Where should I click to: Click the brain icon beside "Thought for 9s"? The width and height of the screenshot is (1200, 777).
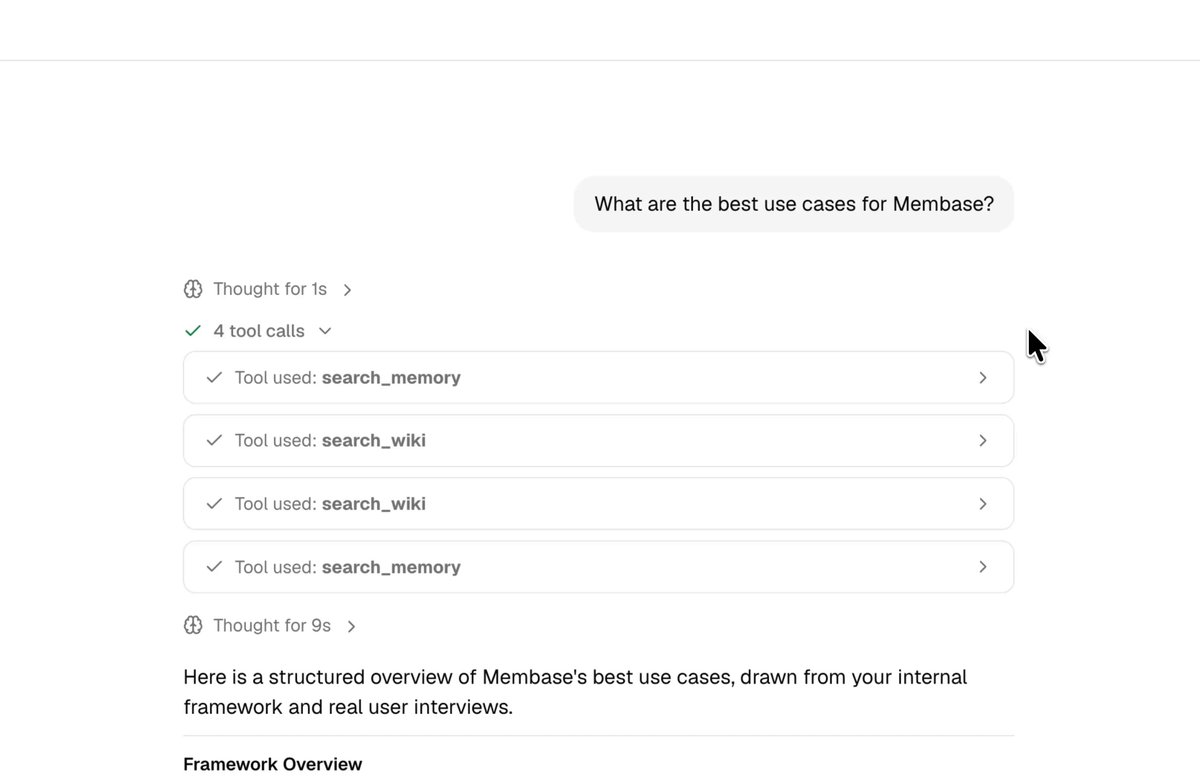pyautogui.click(x=193, y=625)
